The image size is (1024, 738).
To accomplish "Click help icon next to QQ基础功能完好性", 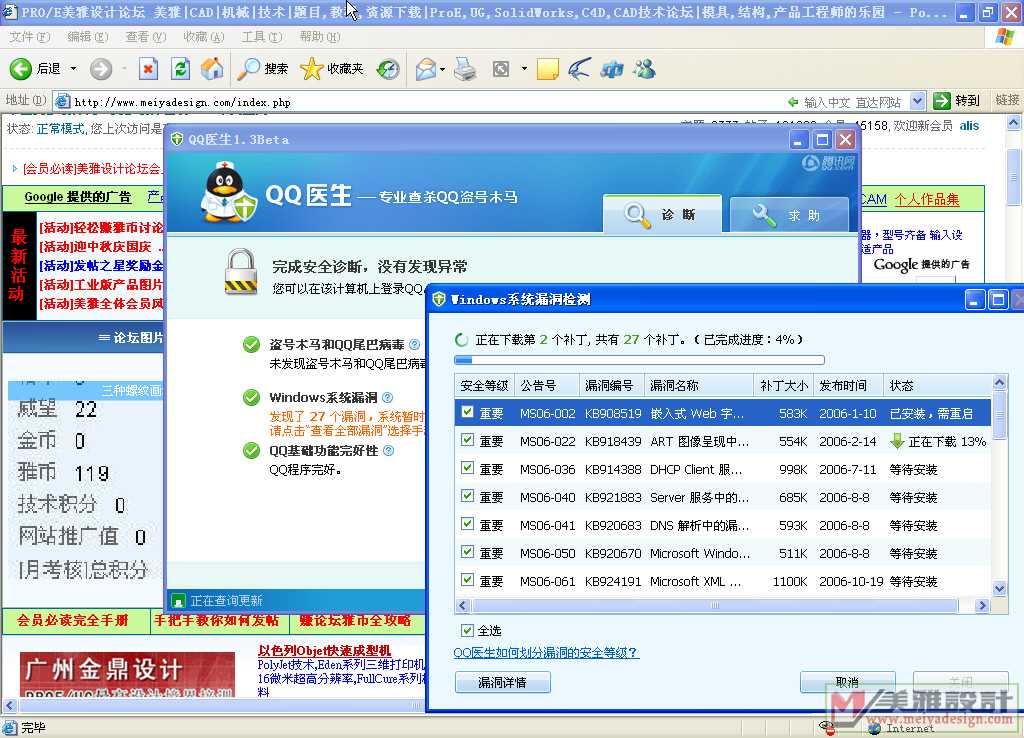I will click(x=389, y=451).
